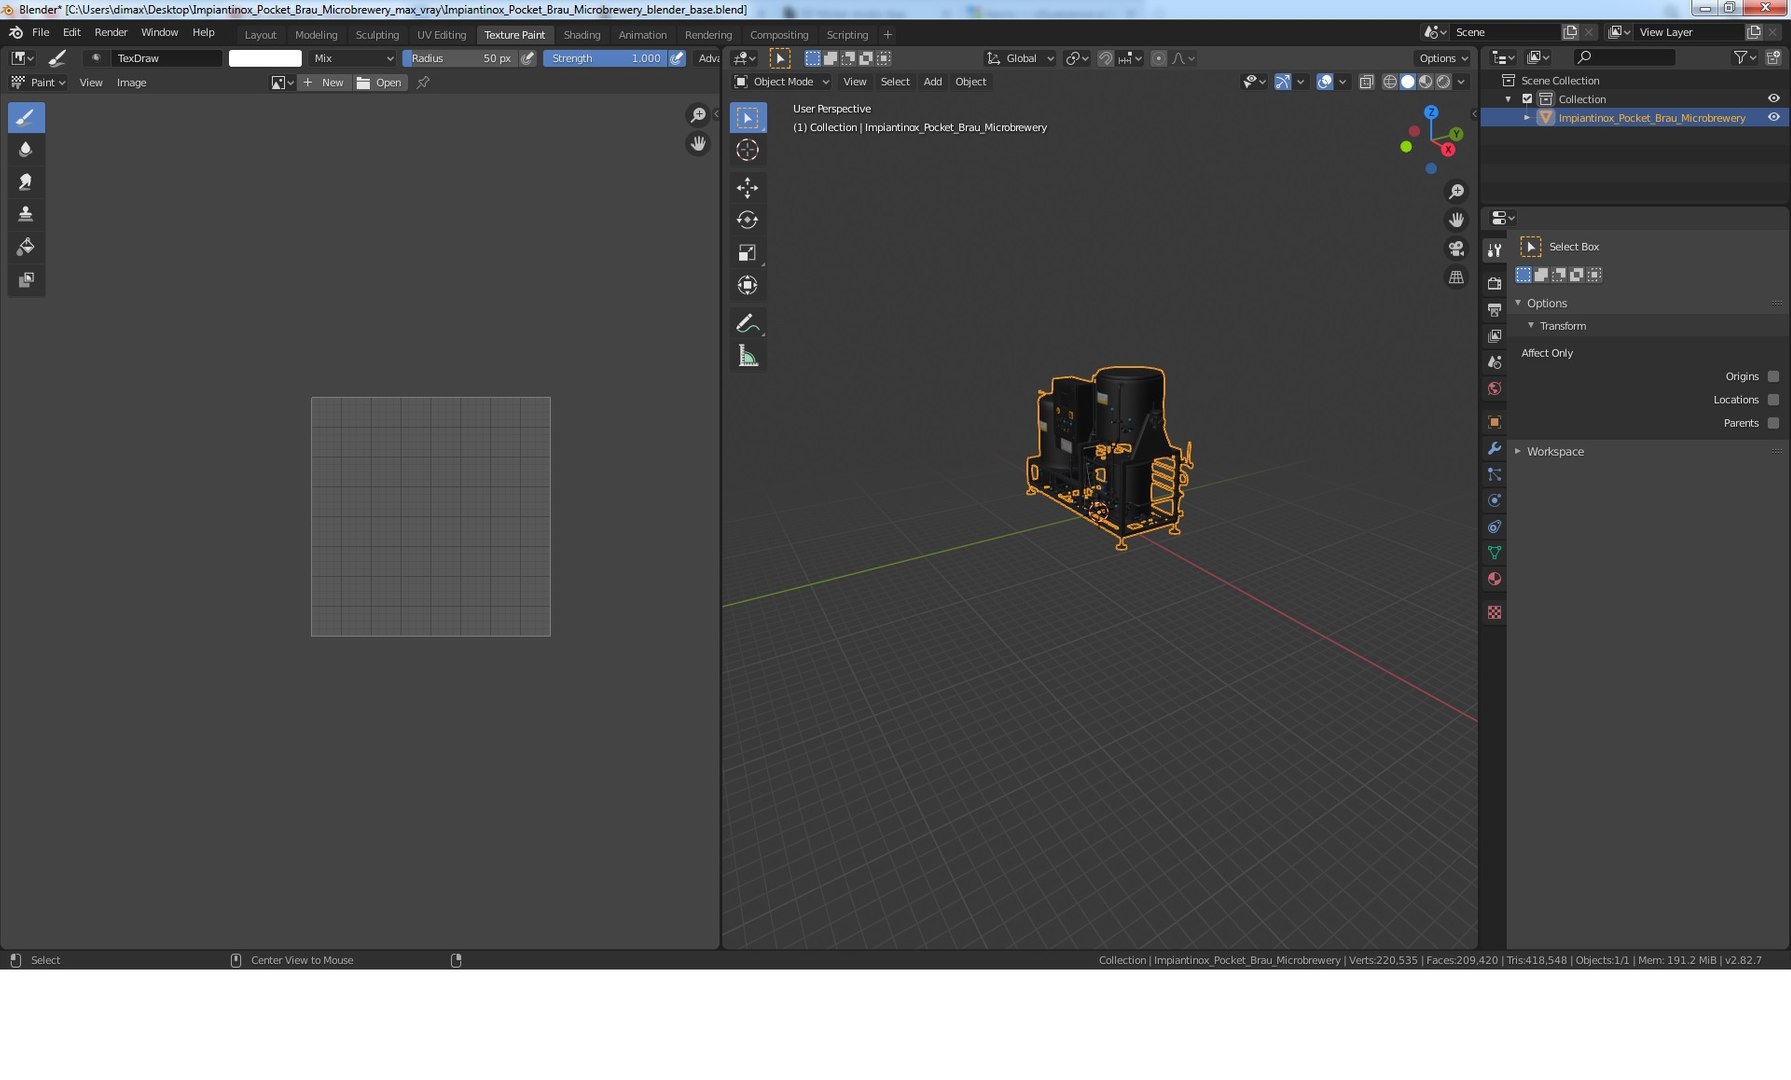This screenshot has width=1791, height=1080.
Task: Collapse the Collection tree arrow in outliner
Action: click(x=1508, y=99)
